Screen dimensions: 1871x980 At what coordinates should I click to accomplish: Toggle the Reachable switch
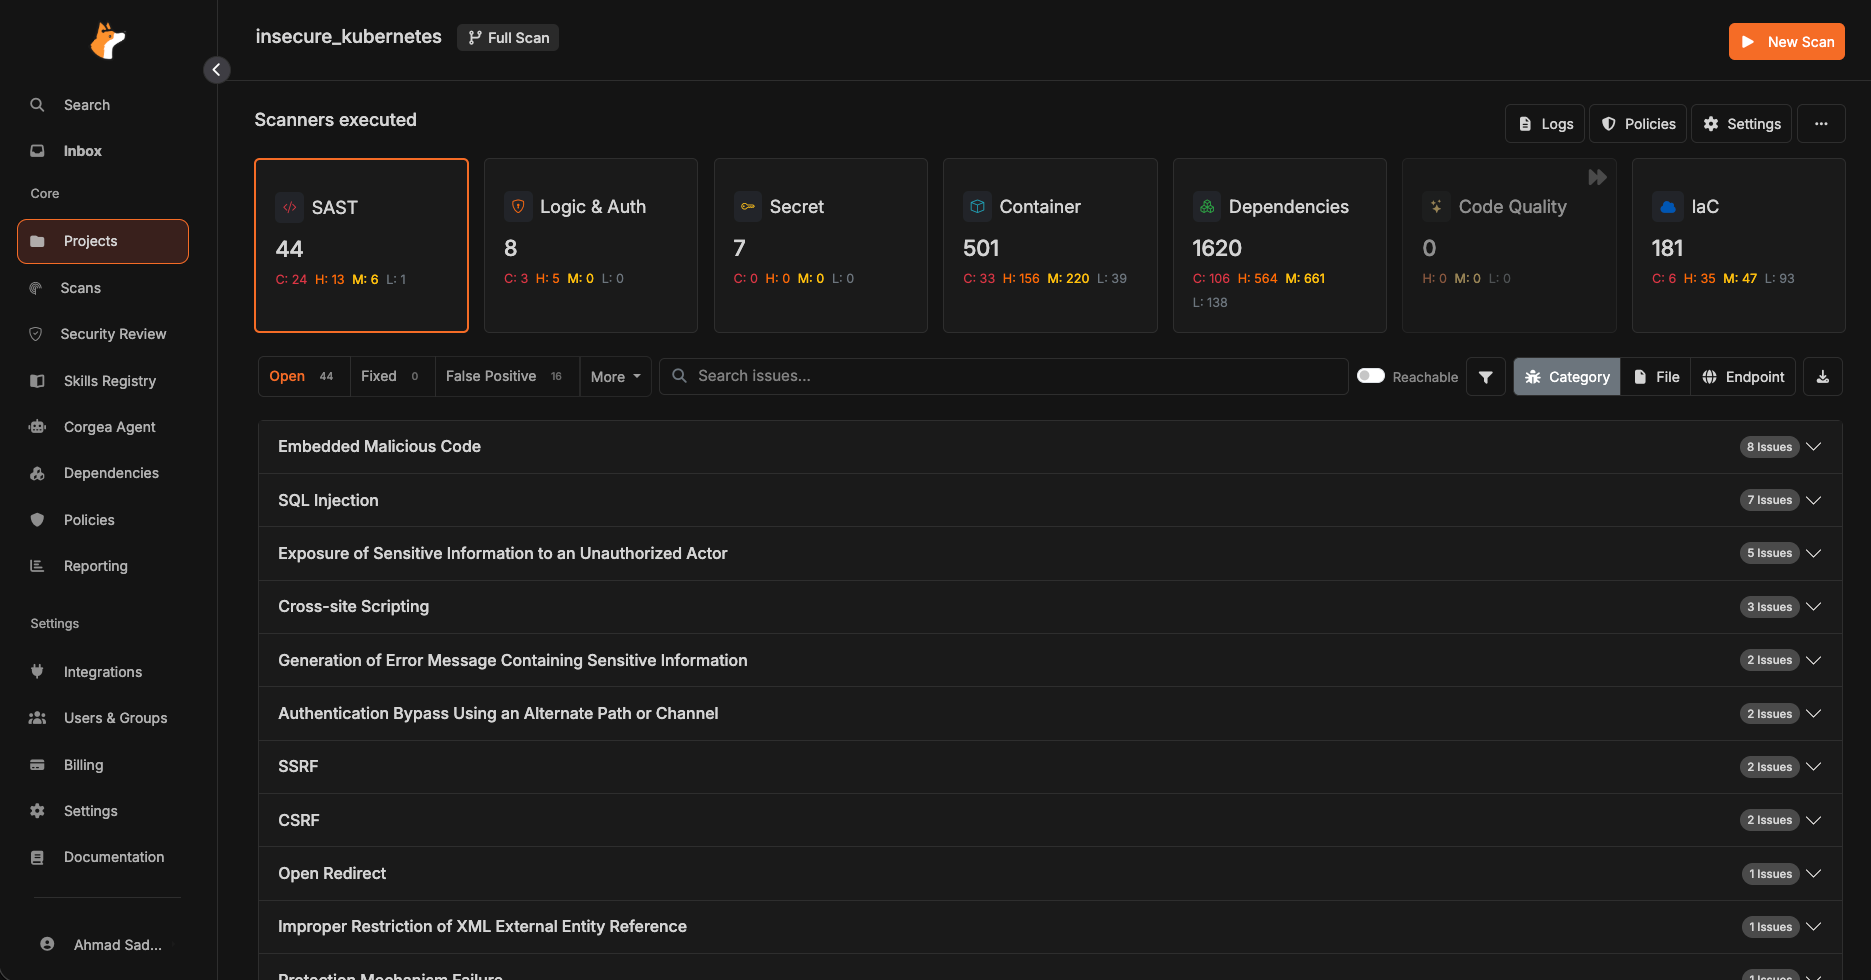(x=1371, y=376)
